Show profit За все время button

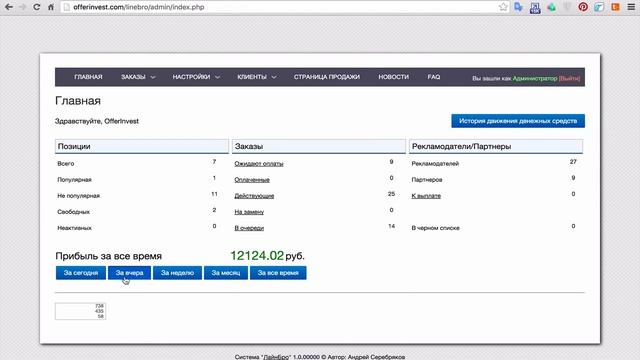(278, 273)
